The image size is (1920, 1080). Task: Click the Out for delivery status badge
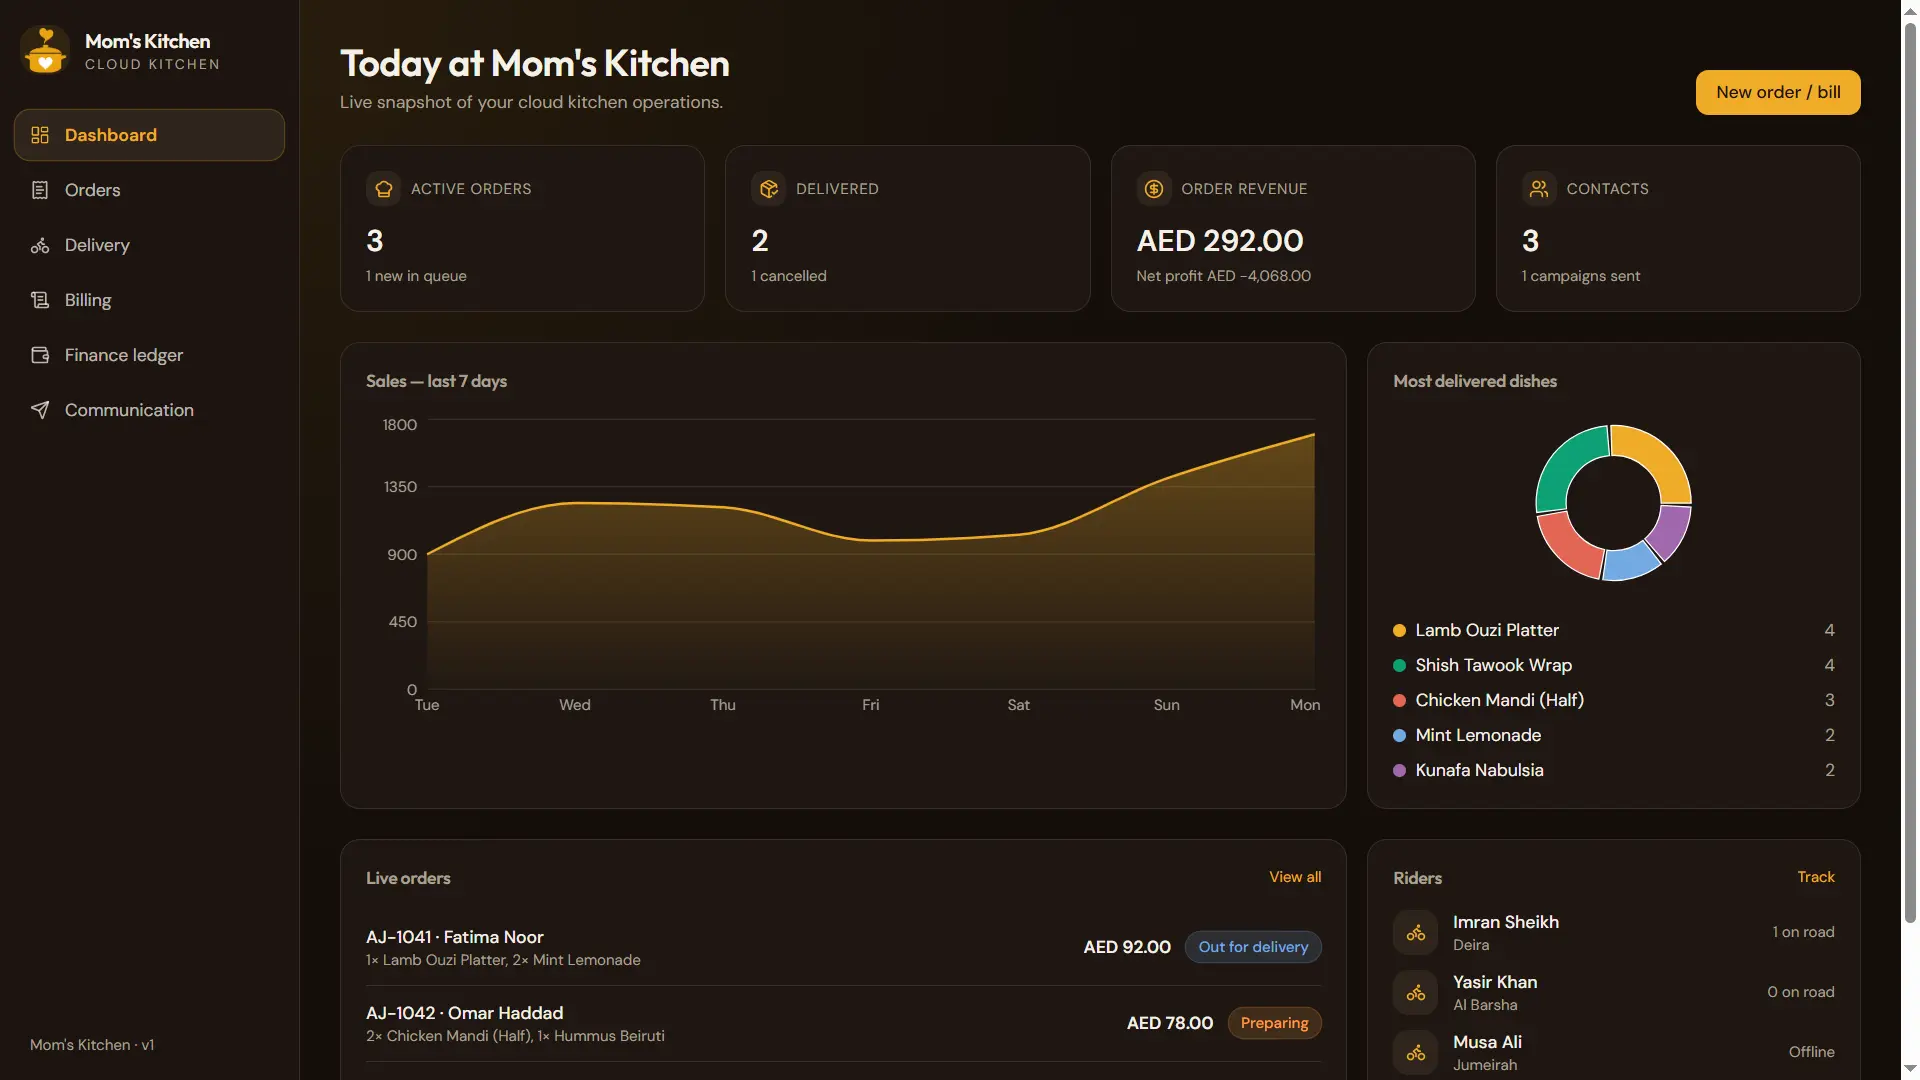point(1253,947)
